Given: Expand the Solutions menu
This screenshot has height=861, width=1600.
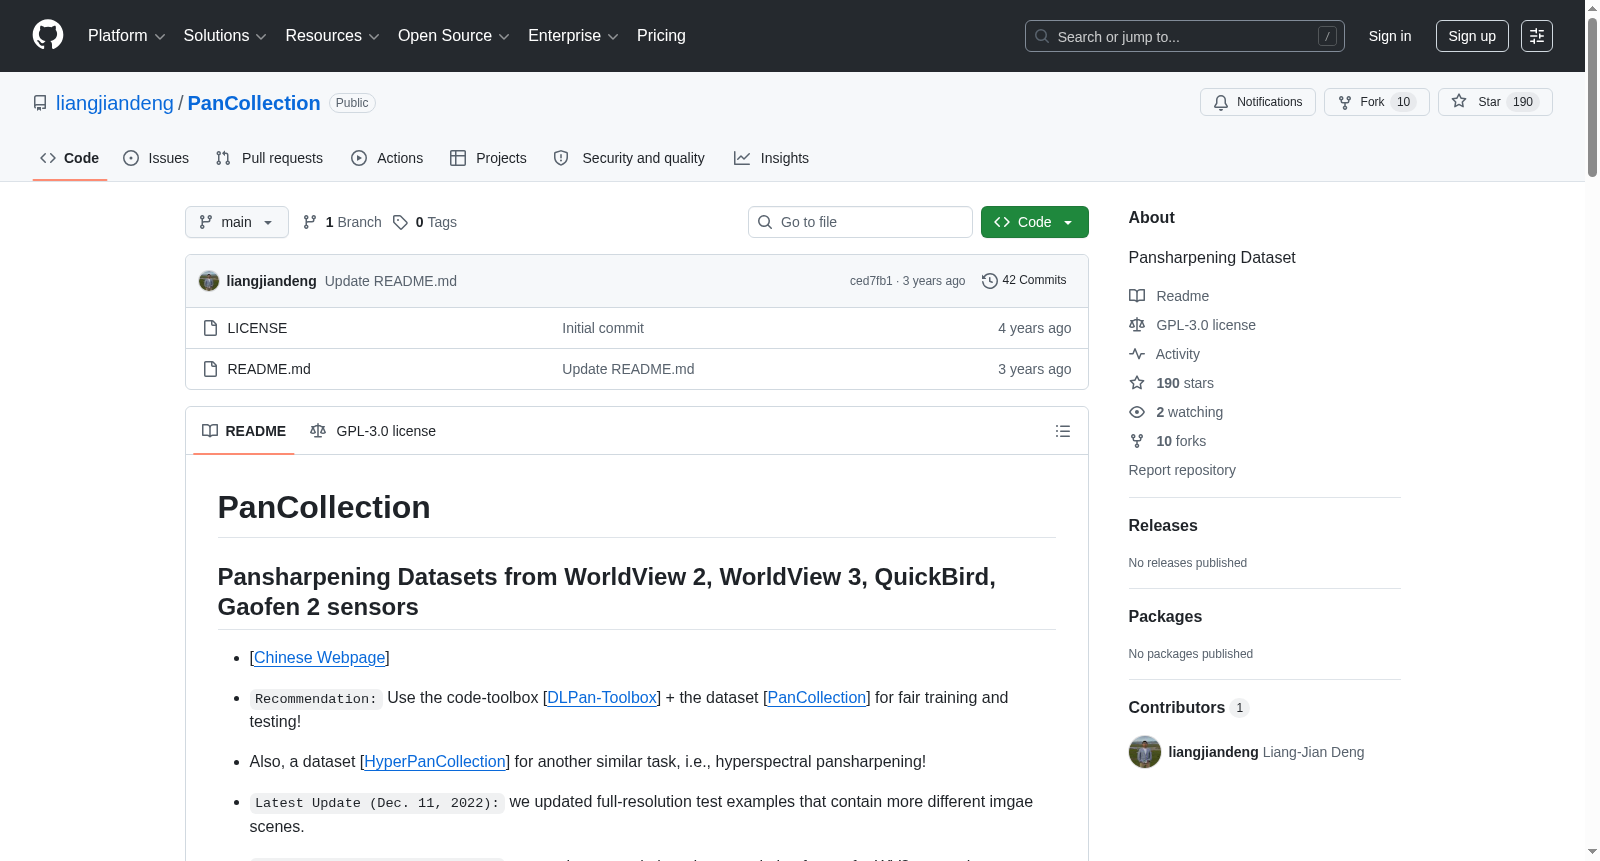Looking at the screenshot, I should pos(225,36).
